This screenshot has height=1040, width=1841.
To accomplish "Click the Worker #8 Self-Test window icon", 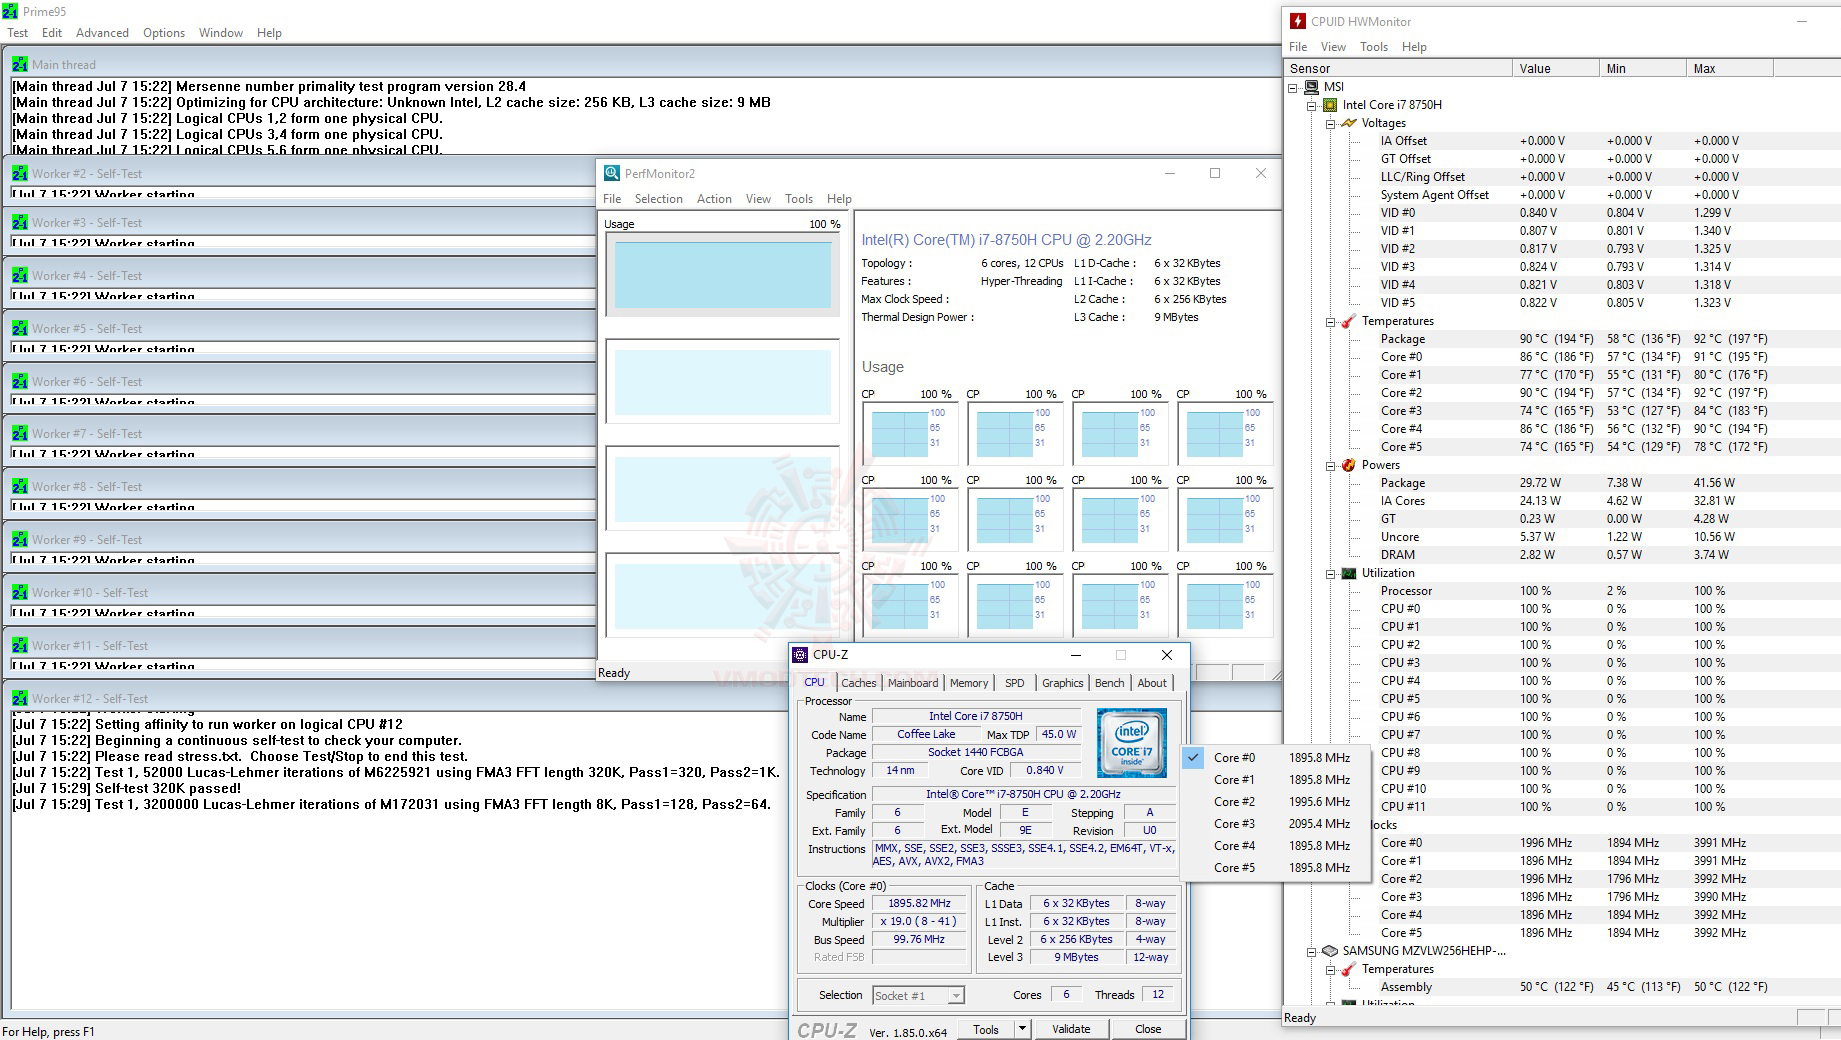I will 19,486.
